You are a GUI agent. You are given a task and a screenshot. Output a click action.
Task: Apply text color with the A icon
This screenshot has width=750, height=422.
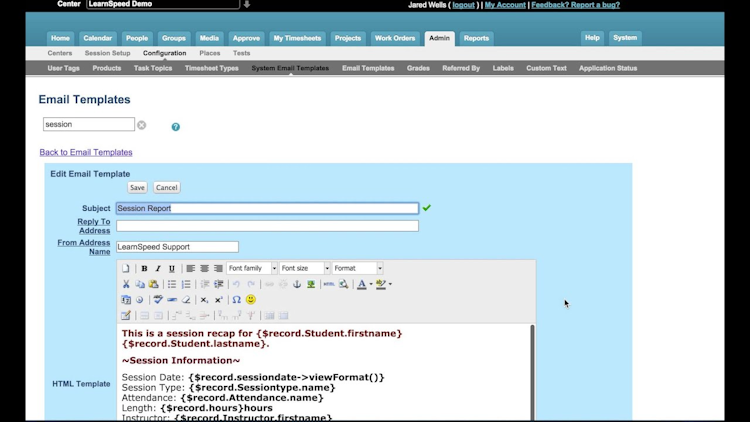click(x=362, y=284)
